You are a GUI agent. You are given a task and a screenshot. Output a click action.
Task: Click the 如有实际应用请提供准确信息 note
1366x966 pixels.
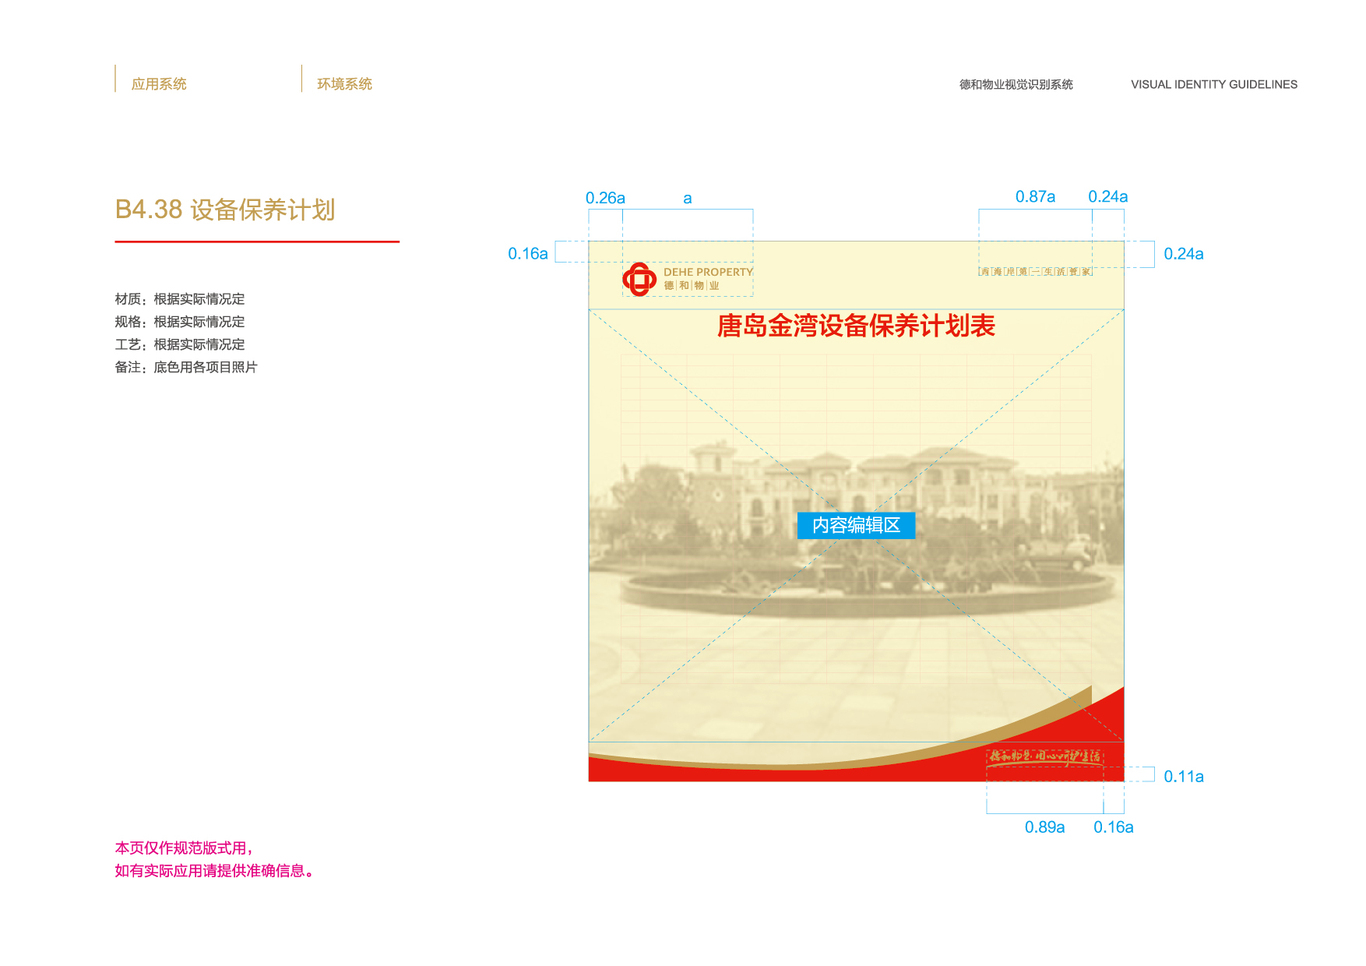(x=215, y=871)
